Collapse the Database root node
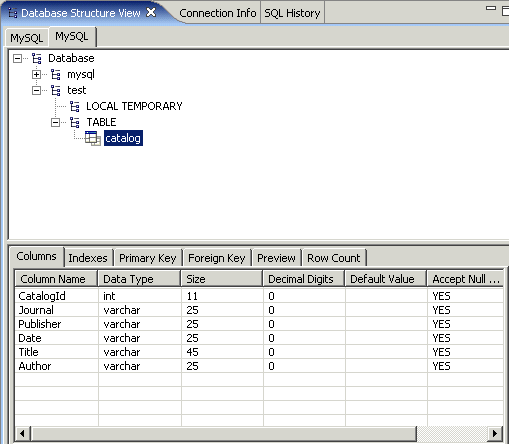This screenshot has width=509, height=444. 17,59
